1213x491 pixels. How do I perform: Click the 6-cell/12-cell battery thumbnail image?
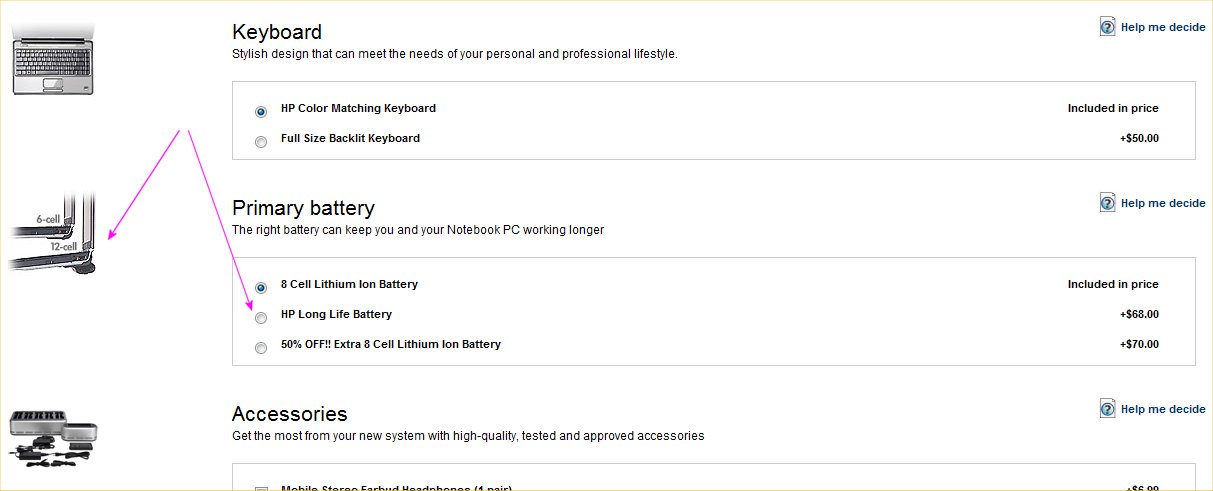54,235
